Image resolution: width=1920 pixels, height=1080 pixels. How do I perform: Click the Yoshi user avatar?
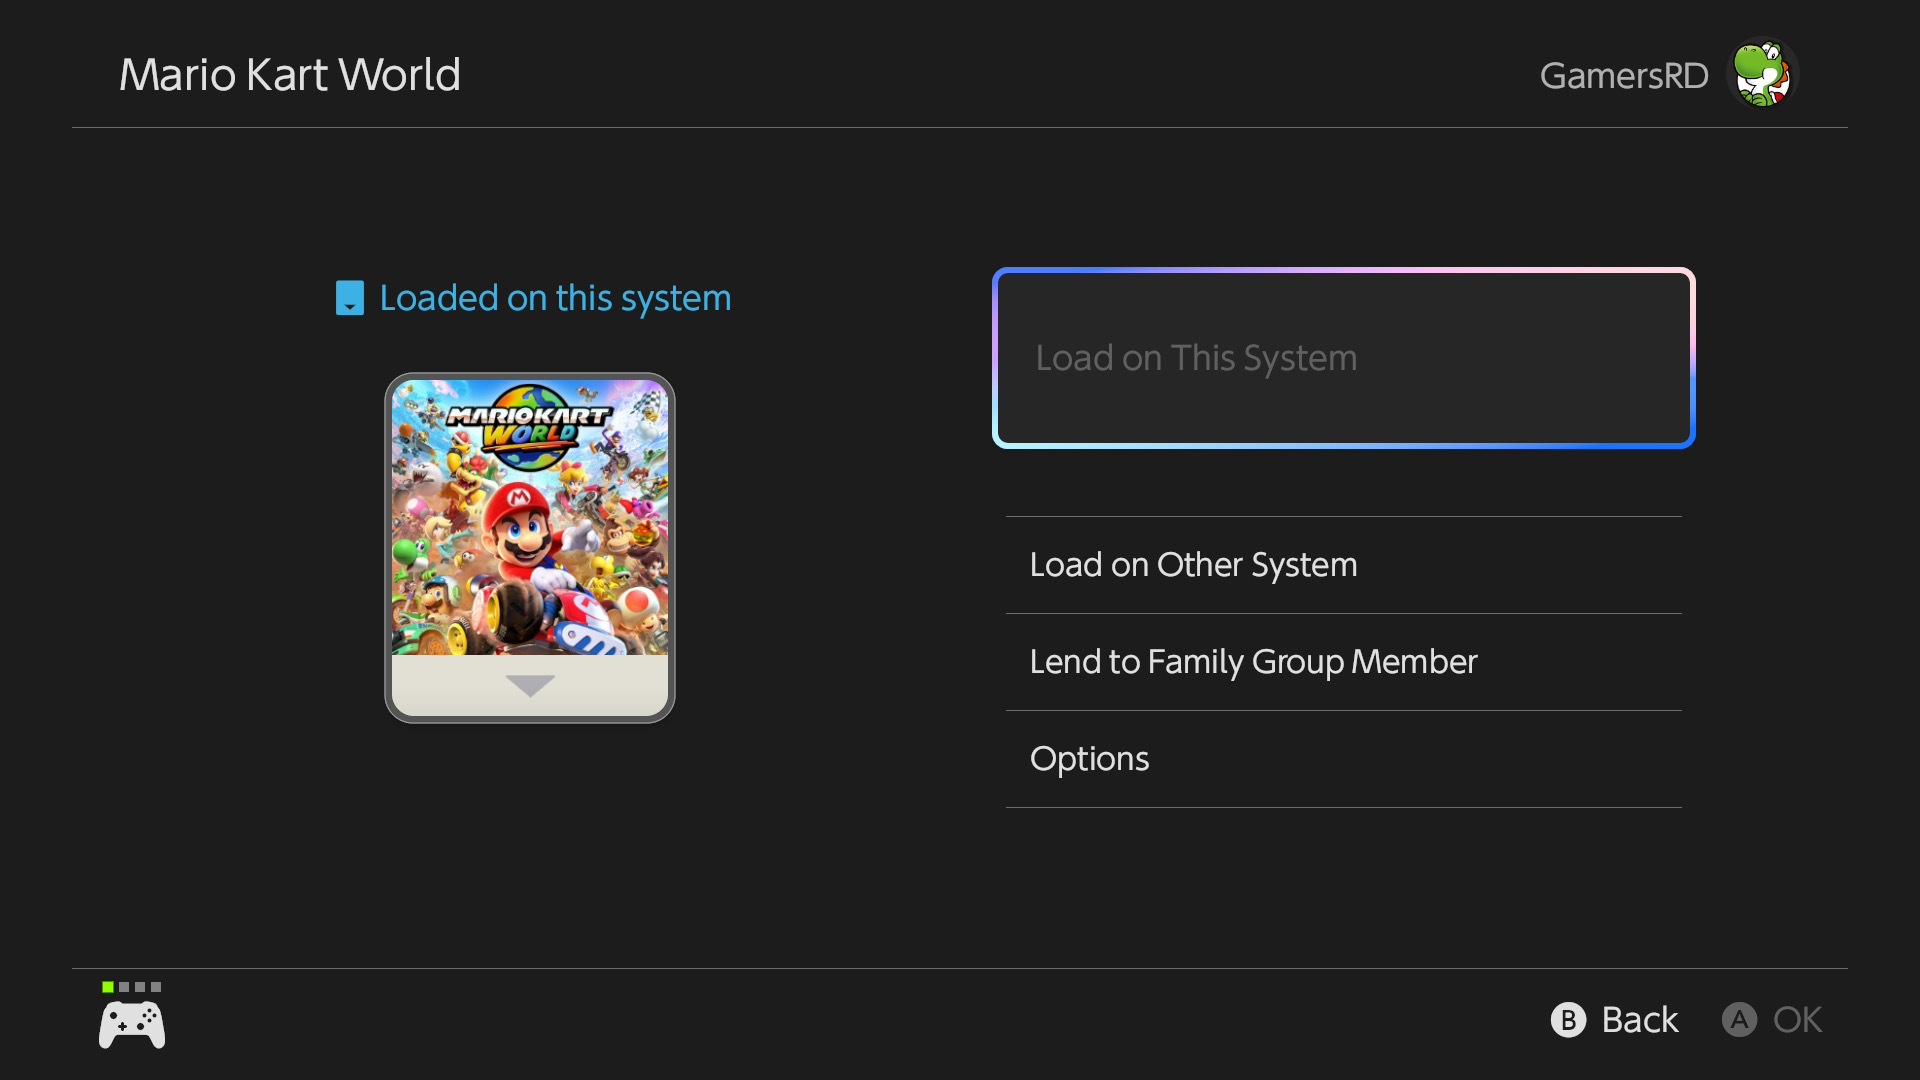coord(1762,73)
